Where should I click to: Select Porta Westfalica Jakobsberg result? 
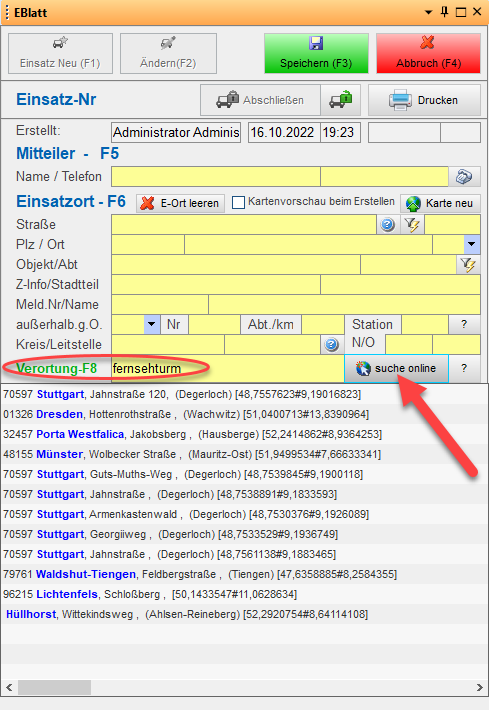[x=192, y=434]
